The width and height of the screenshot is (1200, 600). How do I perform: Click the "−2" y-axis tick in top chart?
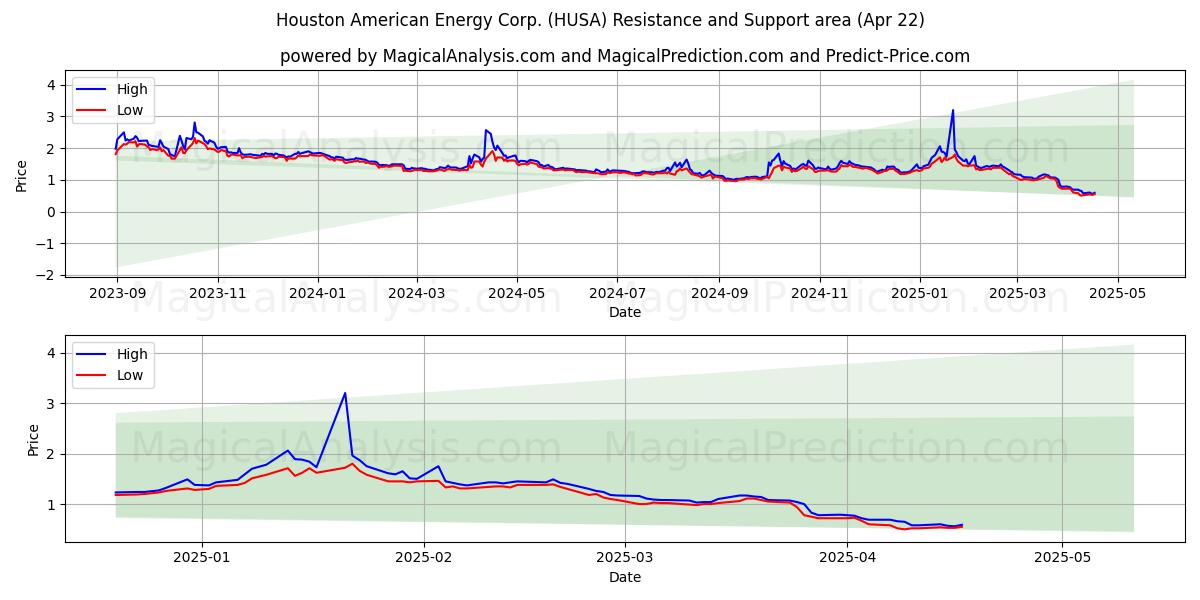coord(48,275)
